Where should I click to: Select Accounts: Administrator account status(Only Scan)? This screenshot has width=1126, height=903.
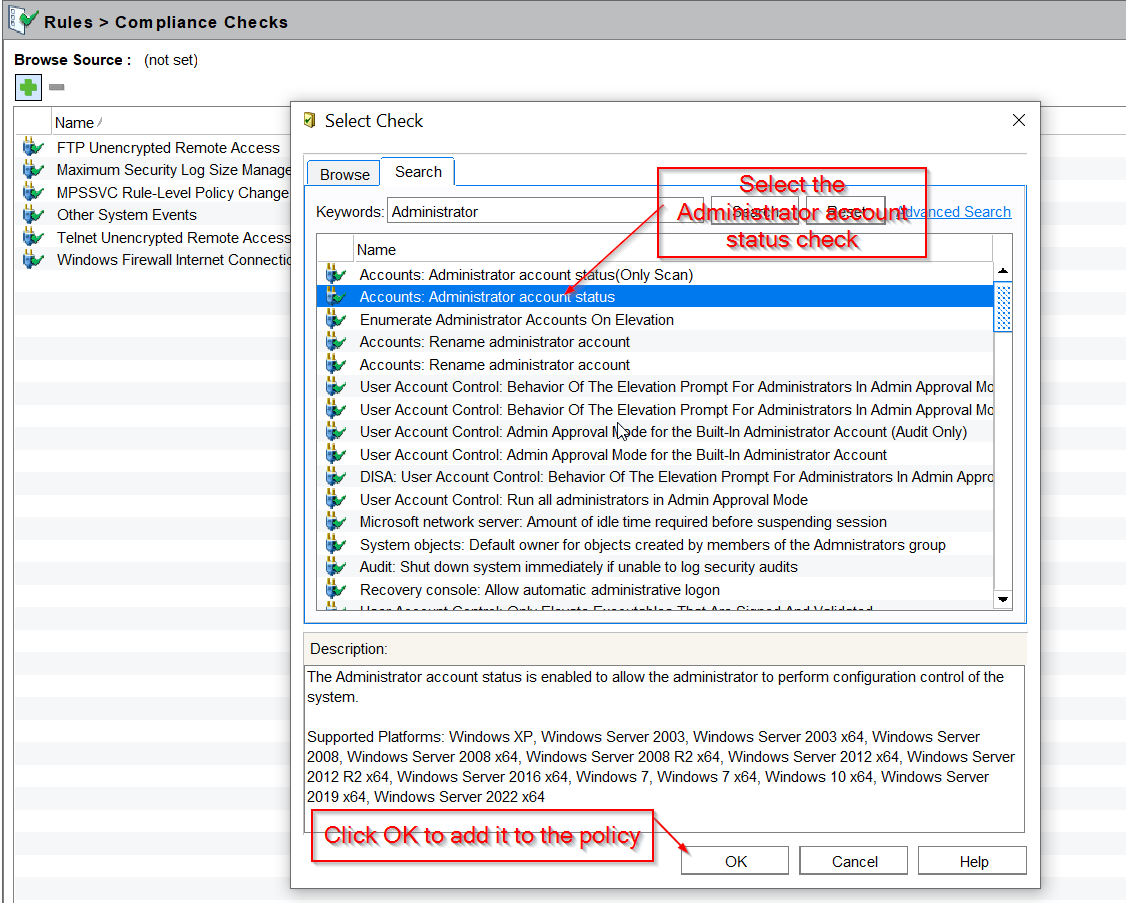(x=655, y=274)
